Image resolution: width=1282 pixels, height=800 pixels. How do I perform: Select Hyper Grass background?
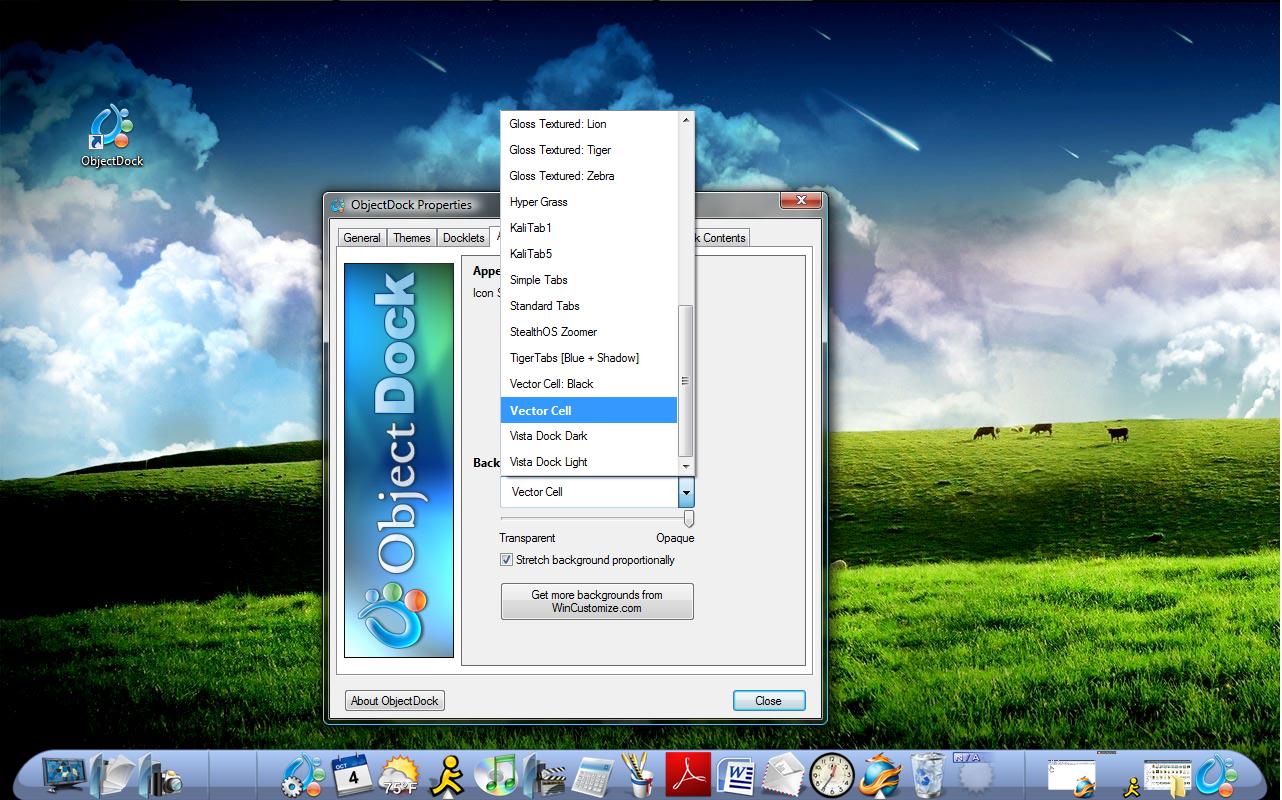(589, 202)
